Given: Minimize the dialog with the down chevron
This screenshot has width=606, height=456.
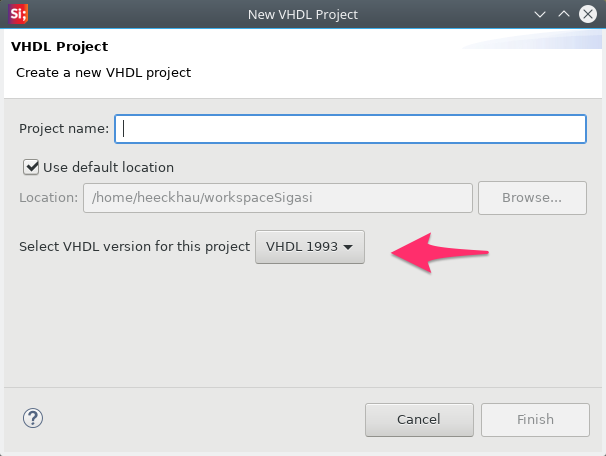Looking at the screenshot, I should [540, 15].
